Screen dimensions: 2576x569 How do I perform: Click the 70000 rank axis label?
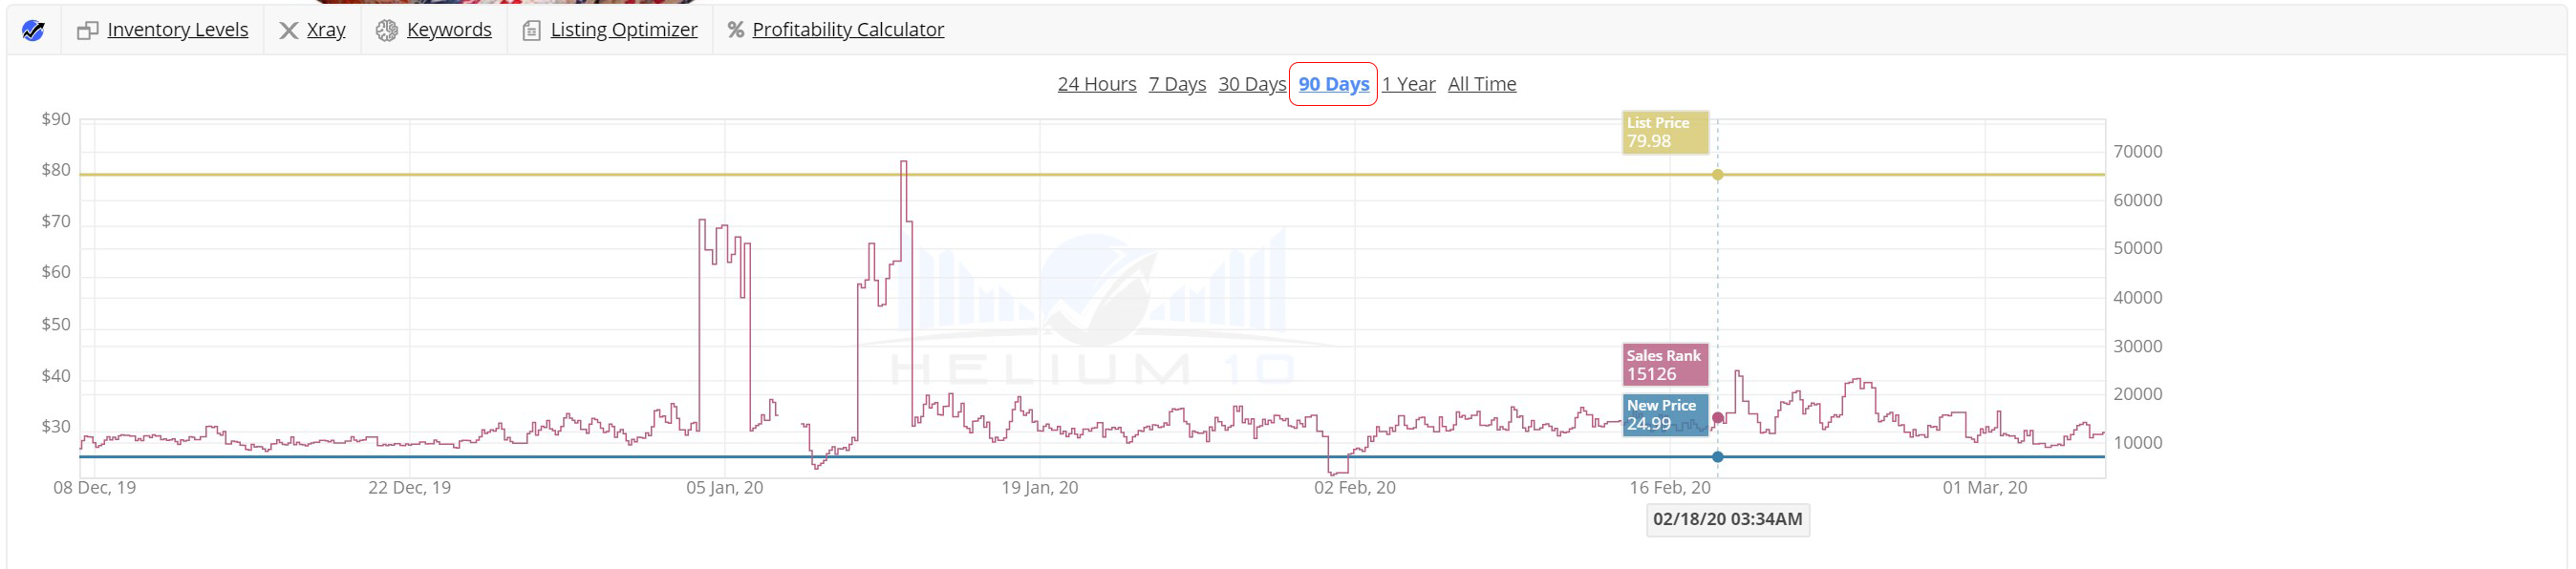(x=2138, y=152)
